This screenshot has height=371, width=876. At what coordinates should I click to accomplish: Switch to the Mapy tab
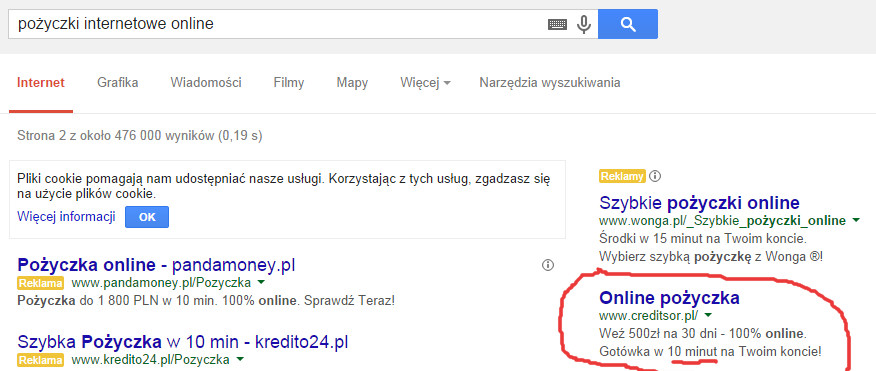(x=352, y=83)
